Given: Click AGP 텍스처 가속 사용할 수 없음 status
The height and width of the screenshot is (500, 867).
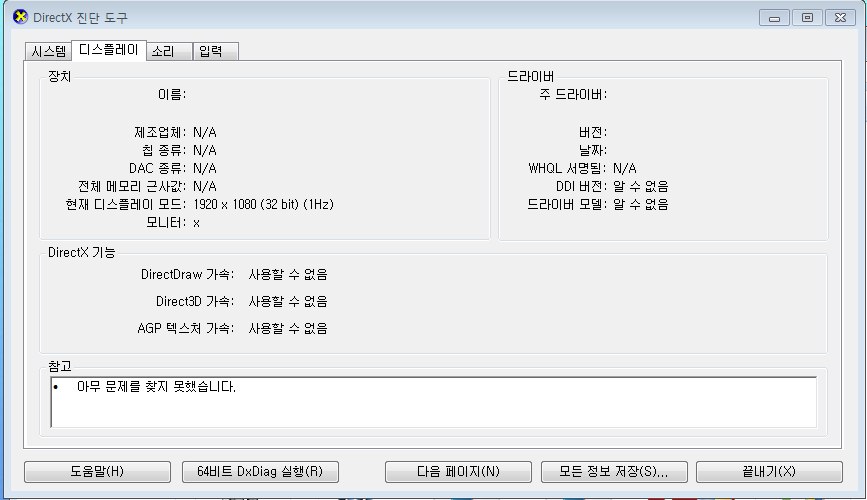Looking at the screenshot, I should pos(288,329).
